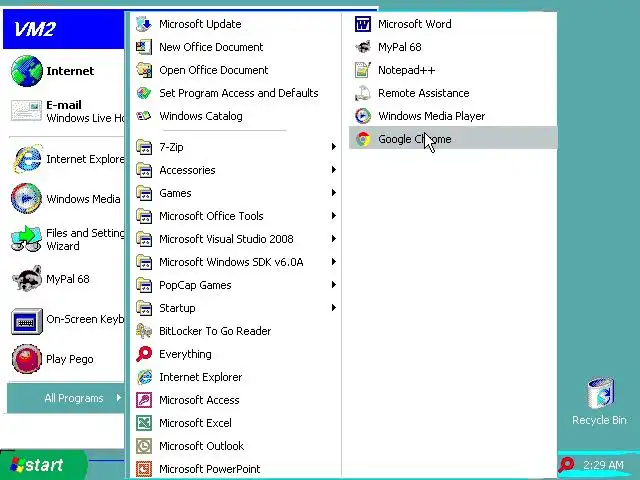Expand the PopCap Games submenu arrow
The height and width of the screenshot is (480, 640).
333,285
